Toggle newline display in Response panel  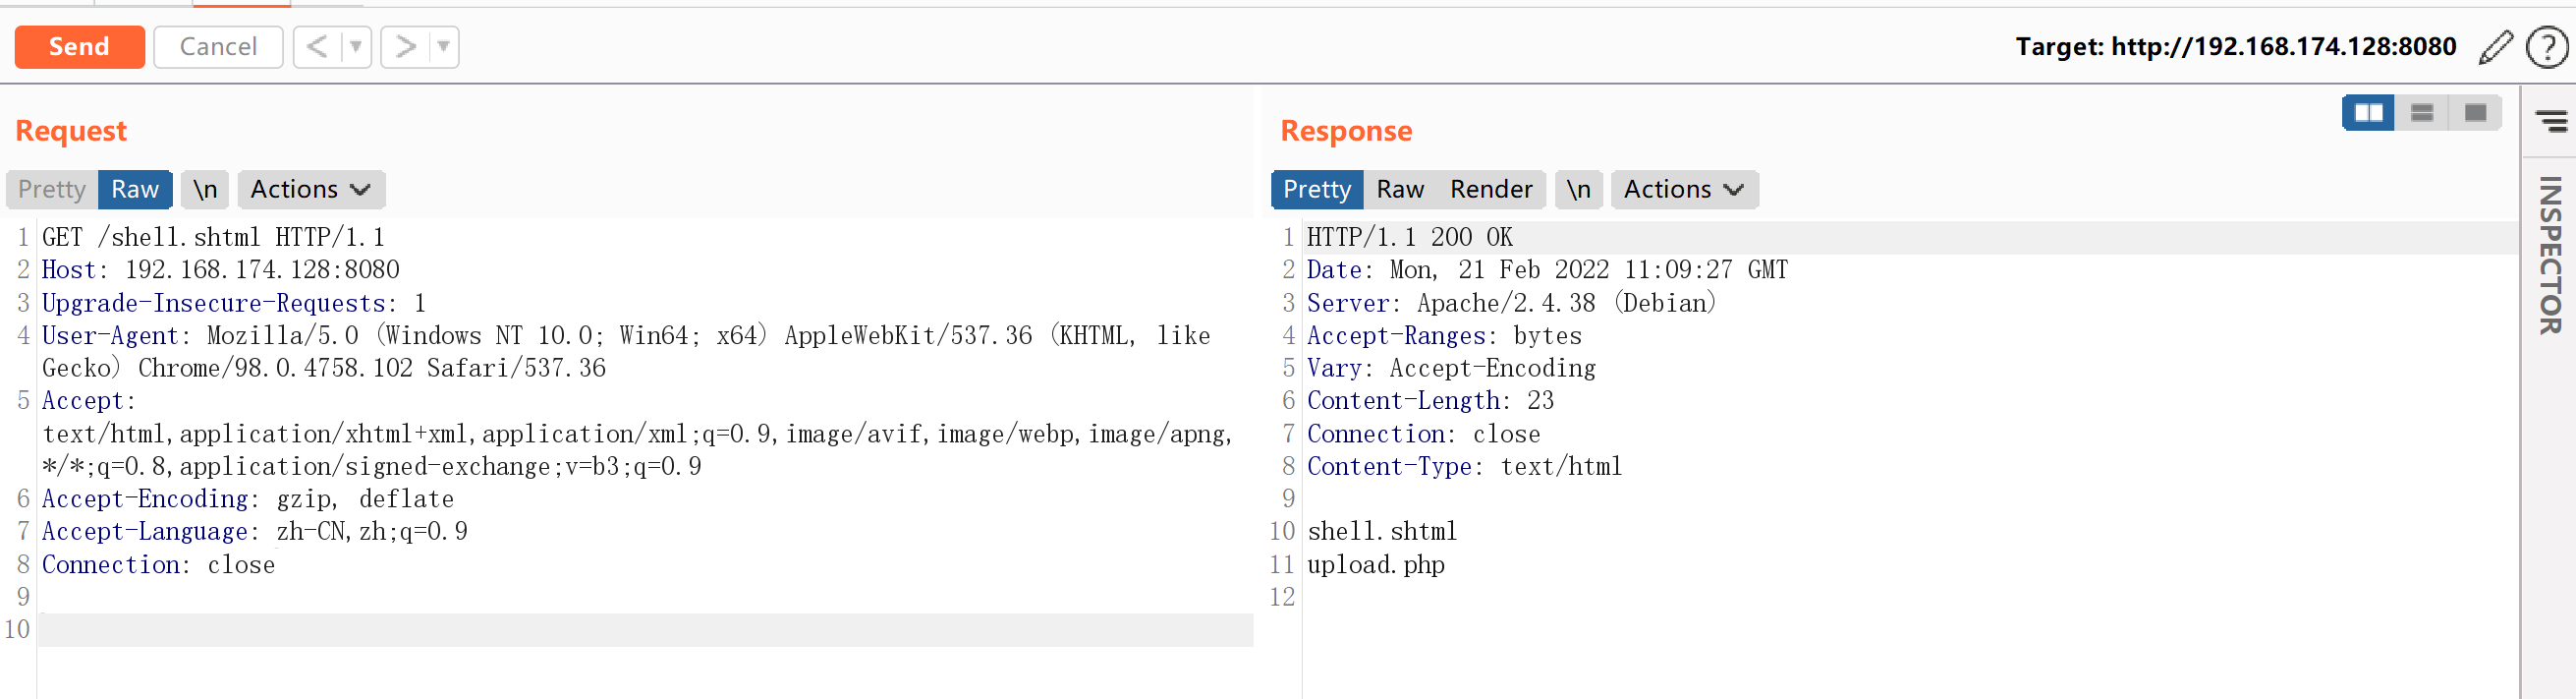point(1578,189)
